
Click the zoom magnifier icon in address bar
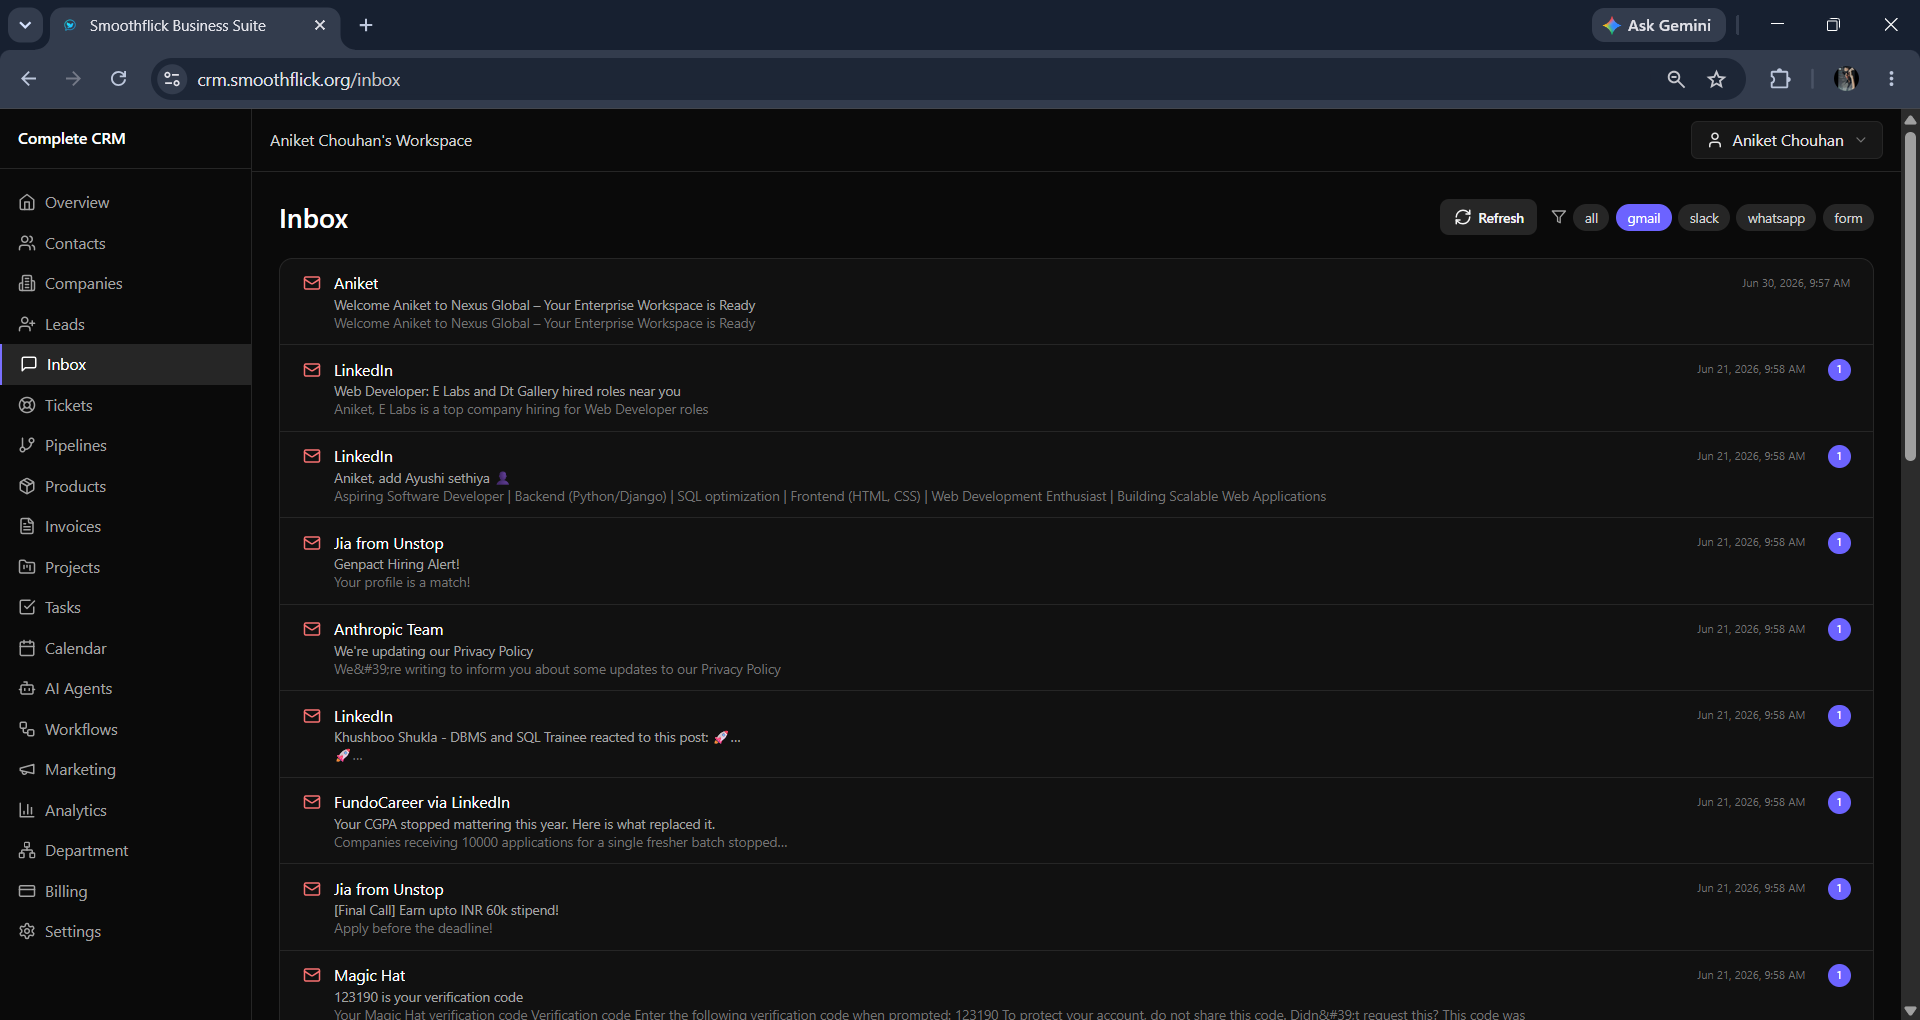1676,79
